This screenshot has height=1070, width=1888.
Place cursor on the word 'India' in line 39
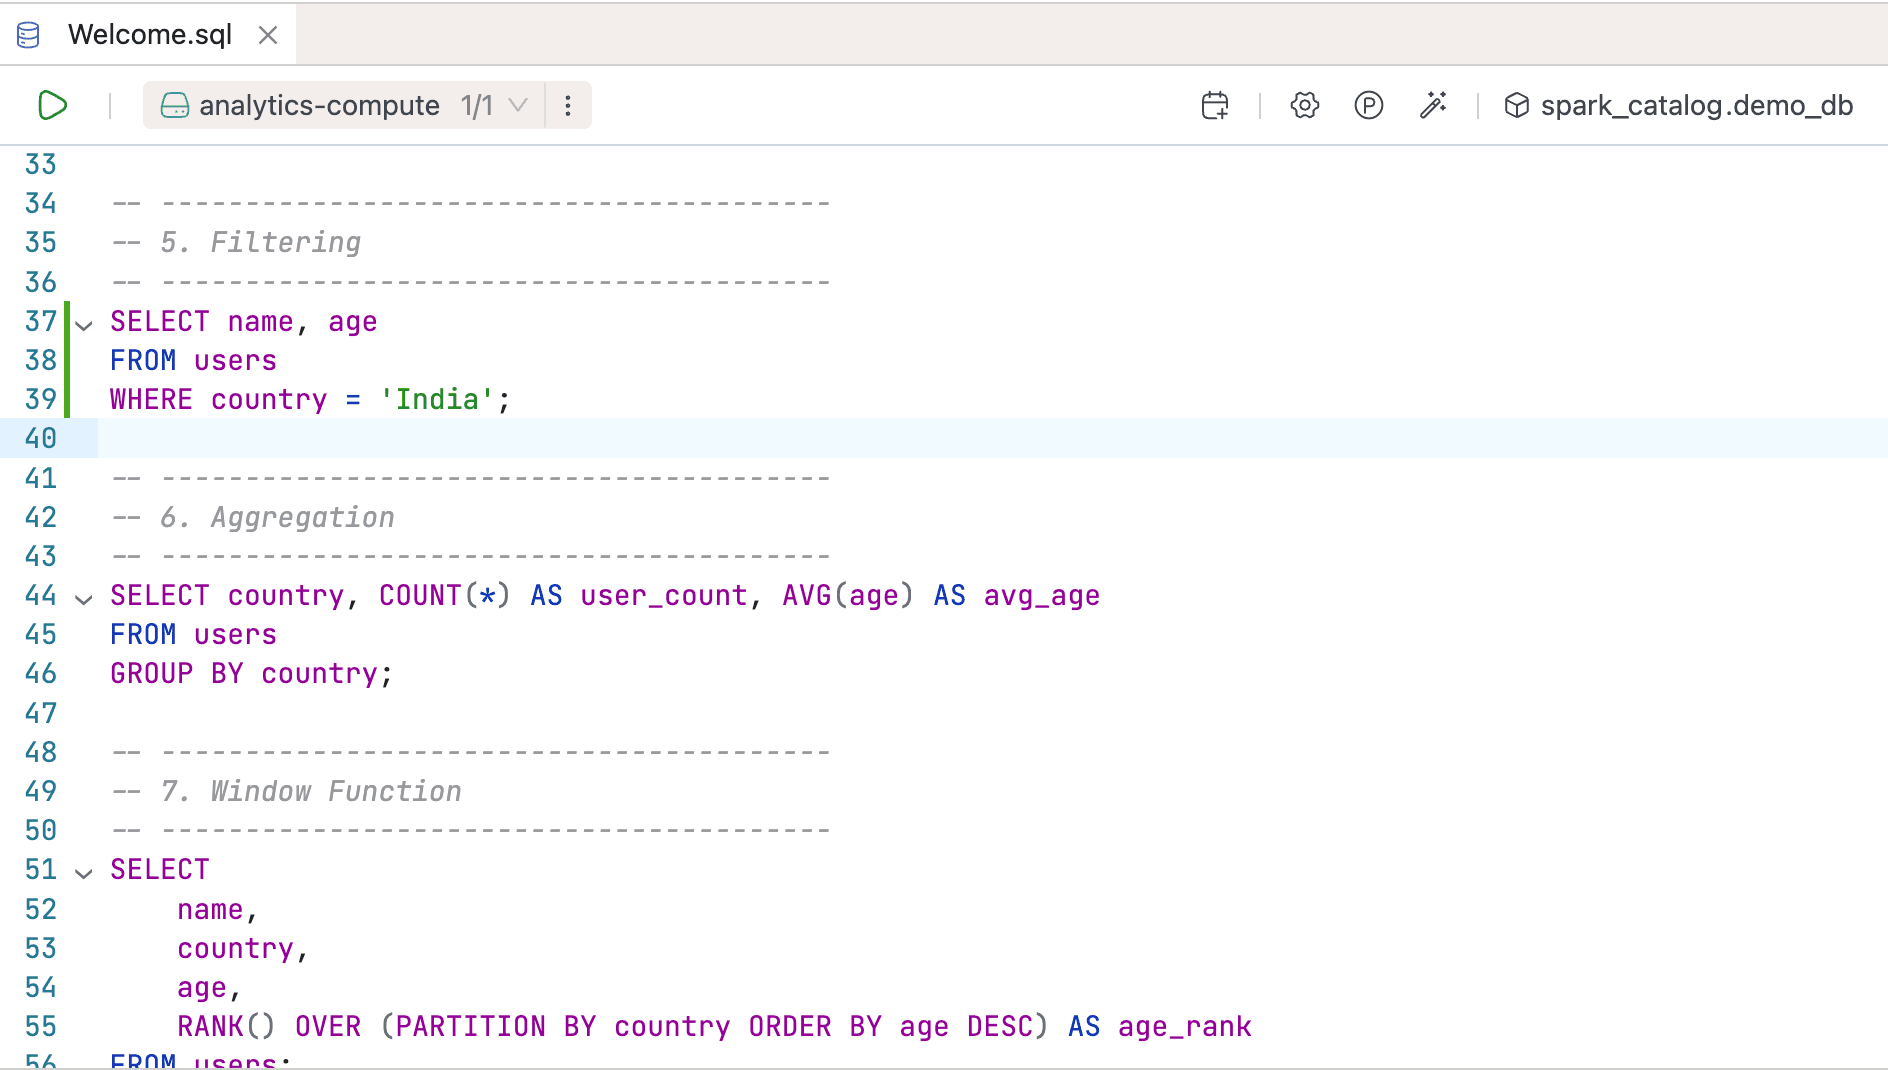pos(435,399)
